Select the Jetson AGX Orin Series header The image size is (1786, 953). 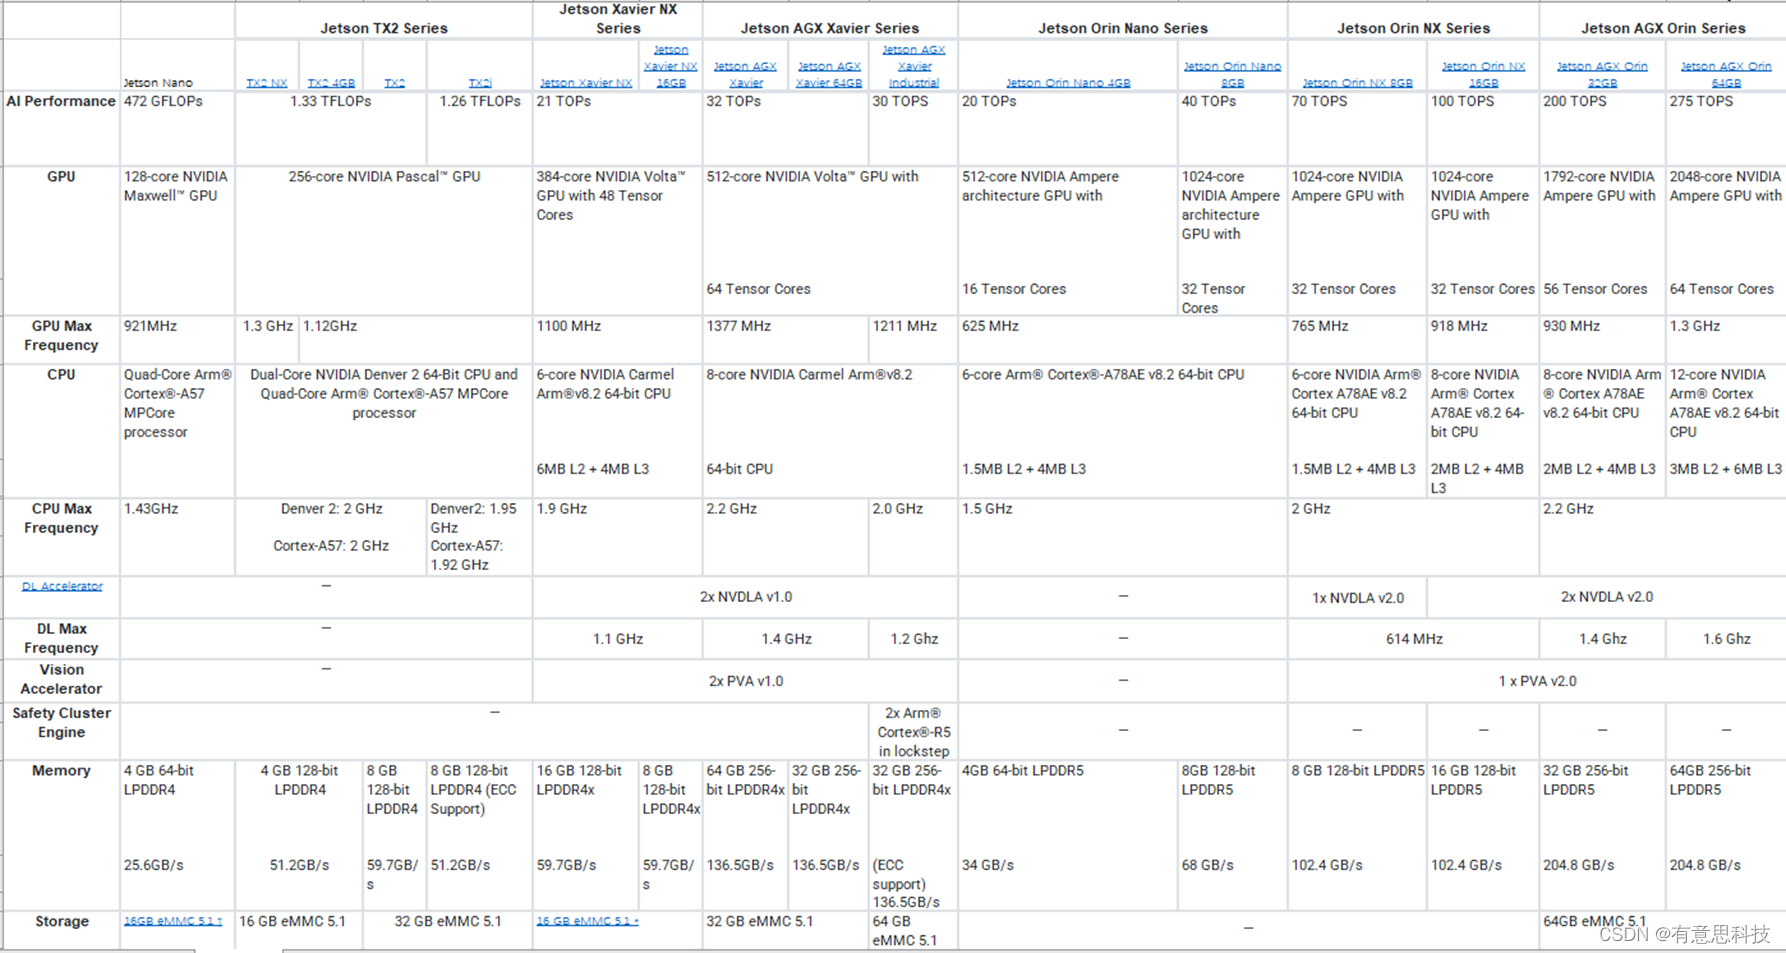point(1664,28)
